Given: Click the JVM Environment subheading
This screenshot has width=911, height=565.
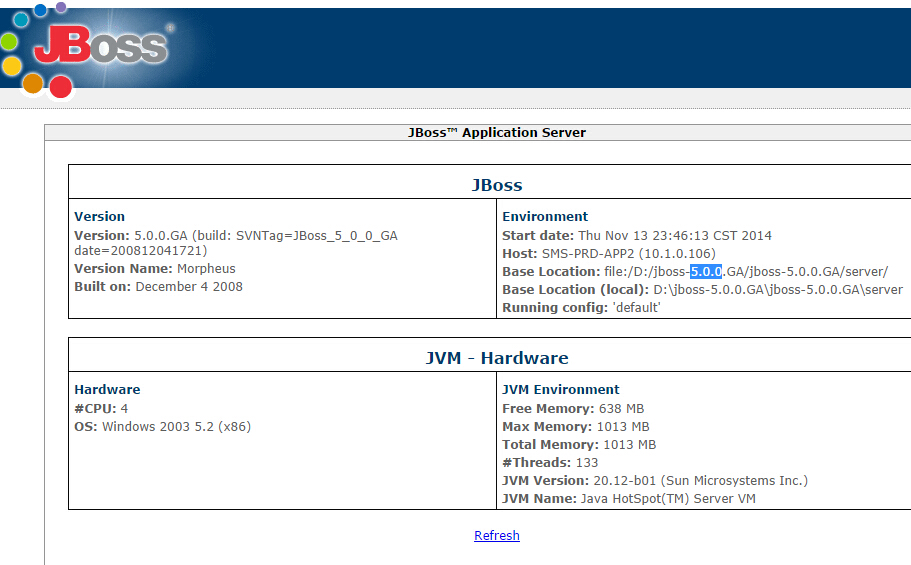Looking at the screenshot, I should tap(561, 389).
